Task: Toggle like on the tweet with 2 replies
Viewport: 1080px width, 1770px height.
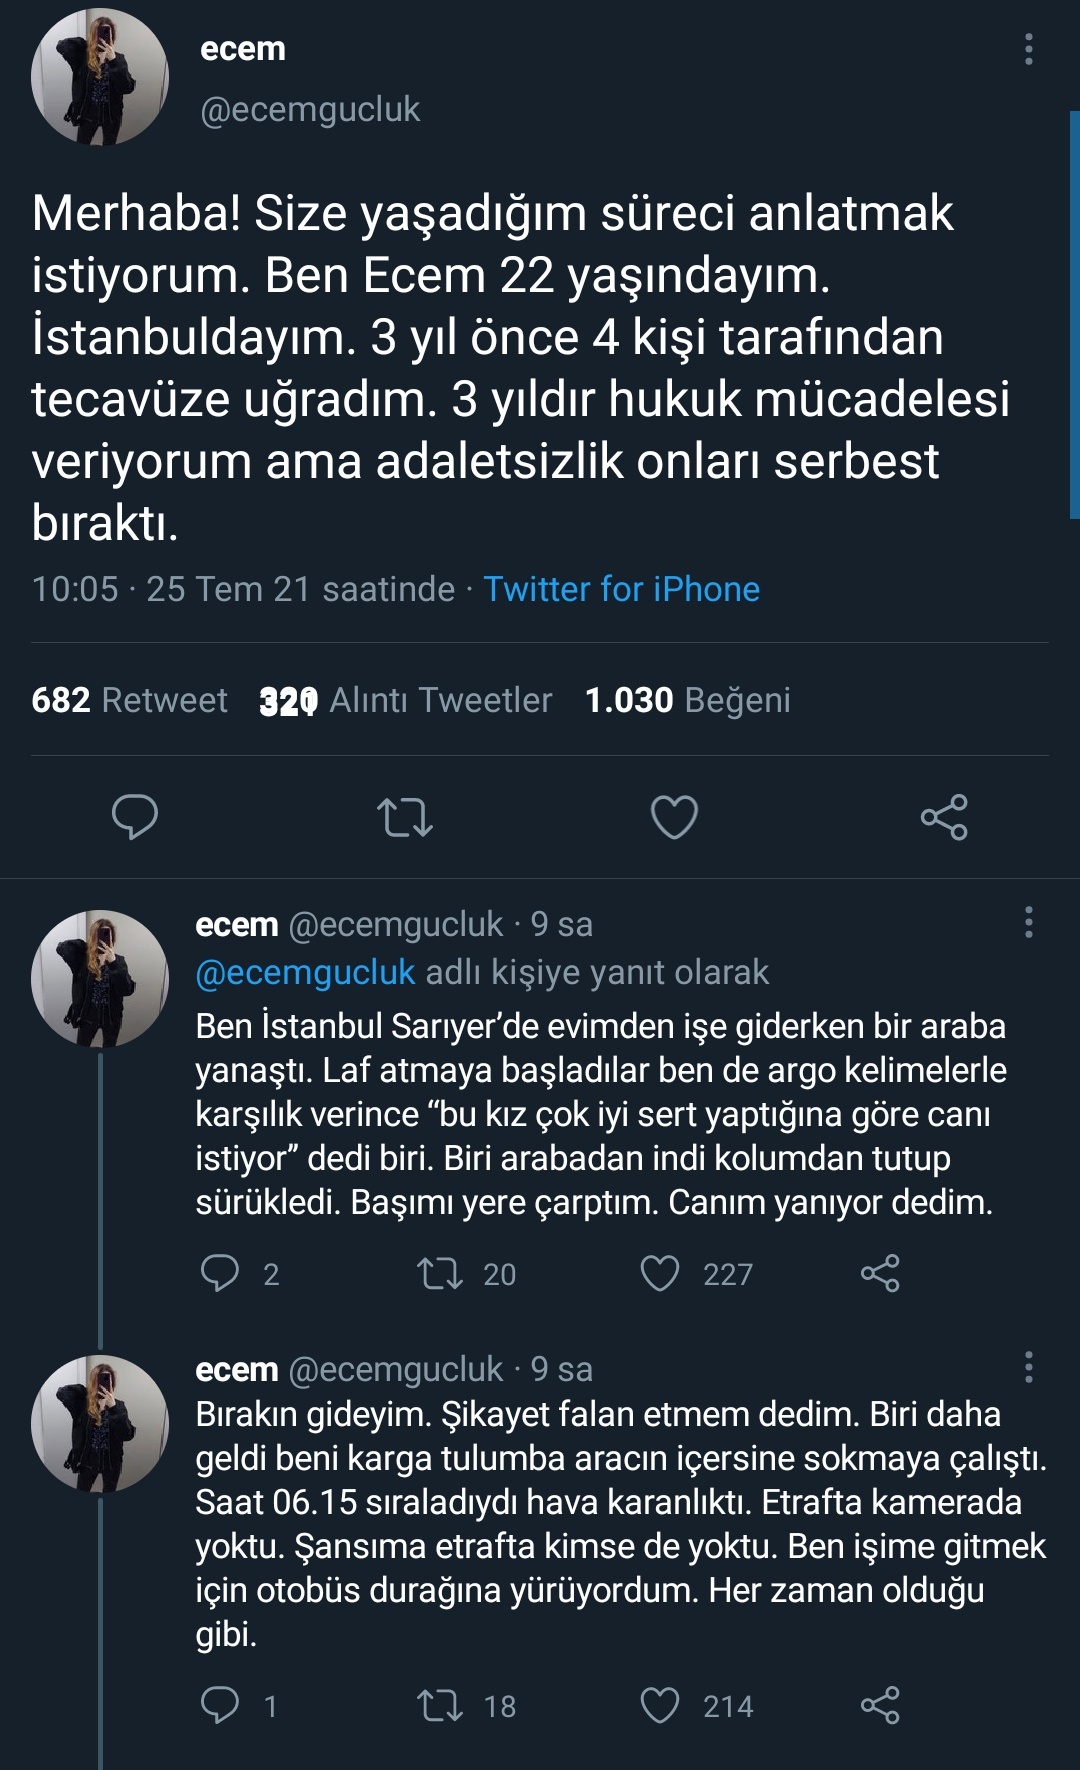Action: 660,1272
